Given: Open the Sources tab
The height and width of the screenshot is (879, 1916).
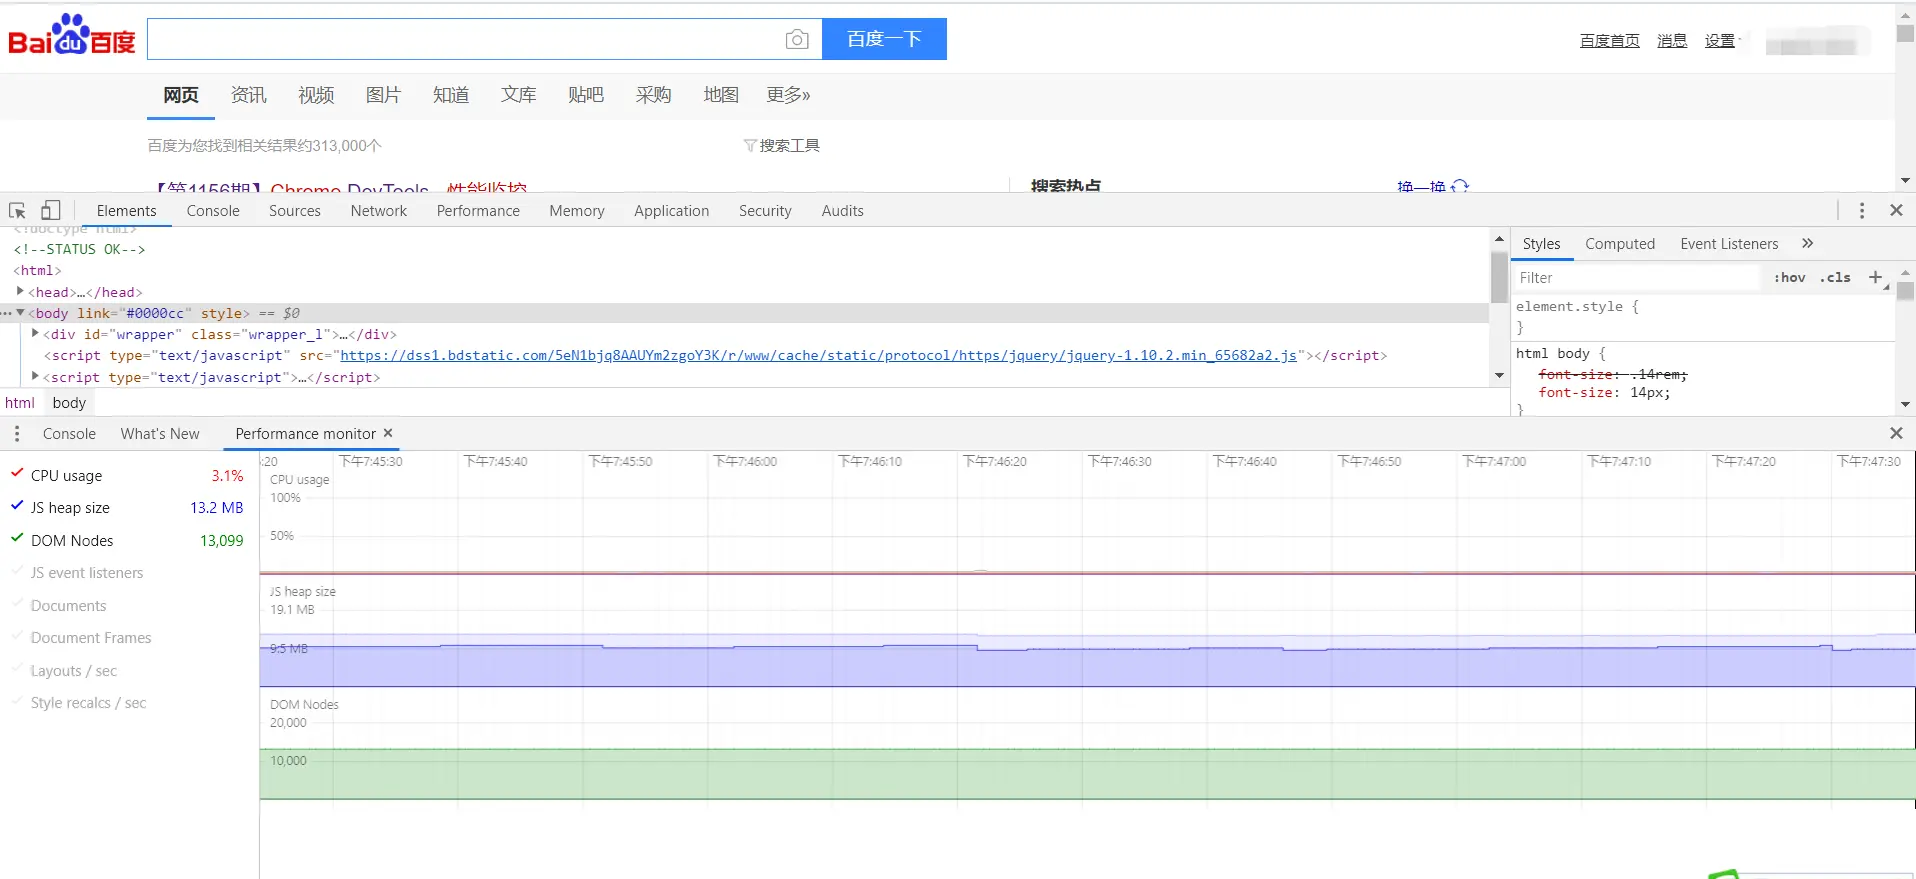Looking at the screenshot, I should click(x=294, y=210).
